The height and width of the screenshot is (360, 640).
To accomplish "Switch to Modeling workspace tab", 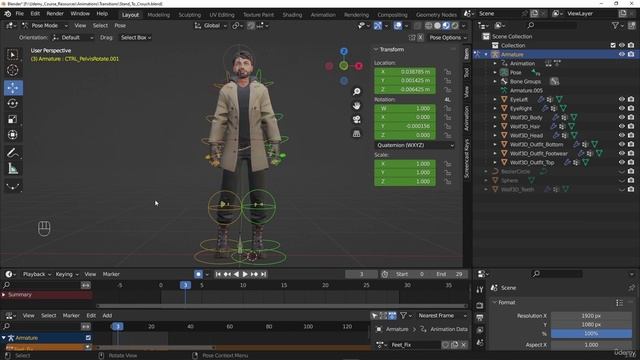I will (x=158, y=15).
